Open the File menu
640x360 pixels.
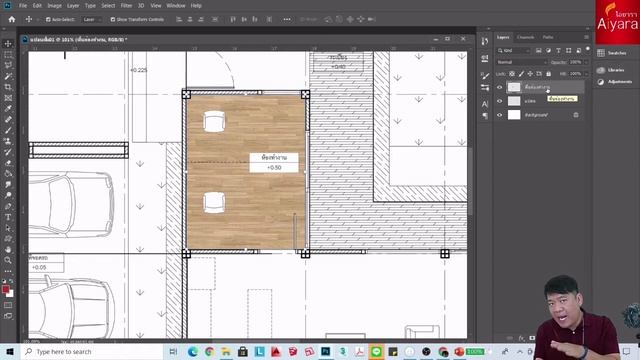23,6
